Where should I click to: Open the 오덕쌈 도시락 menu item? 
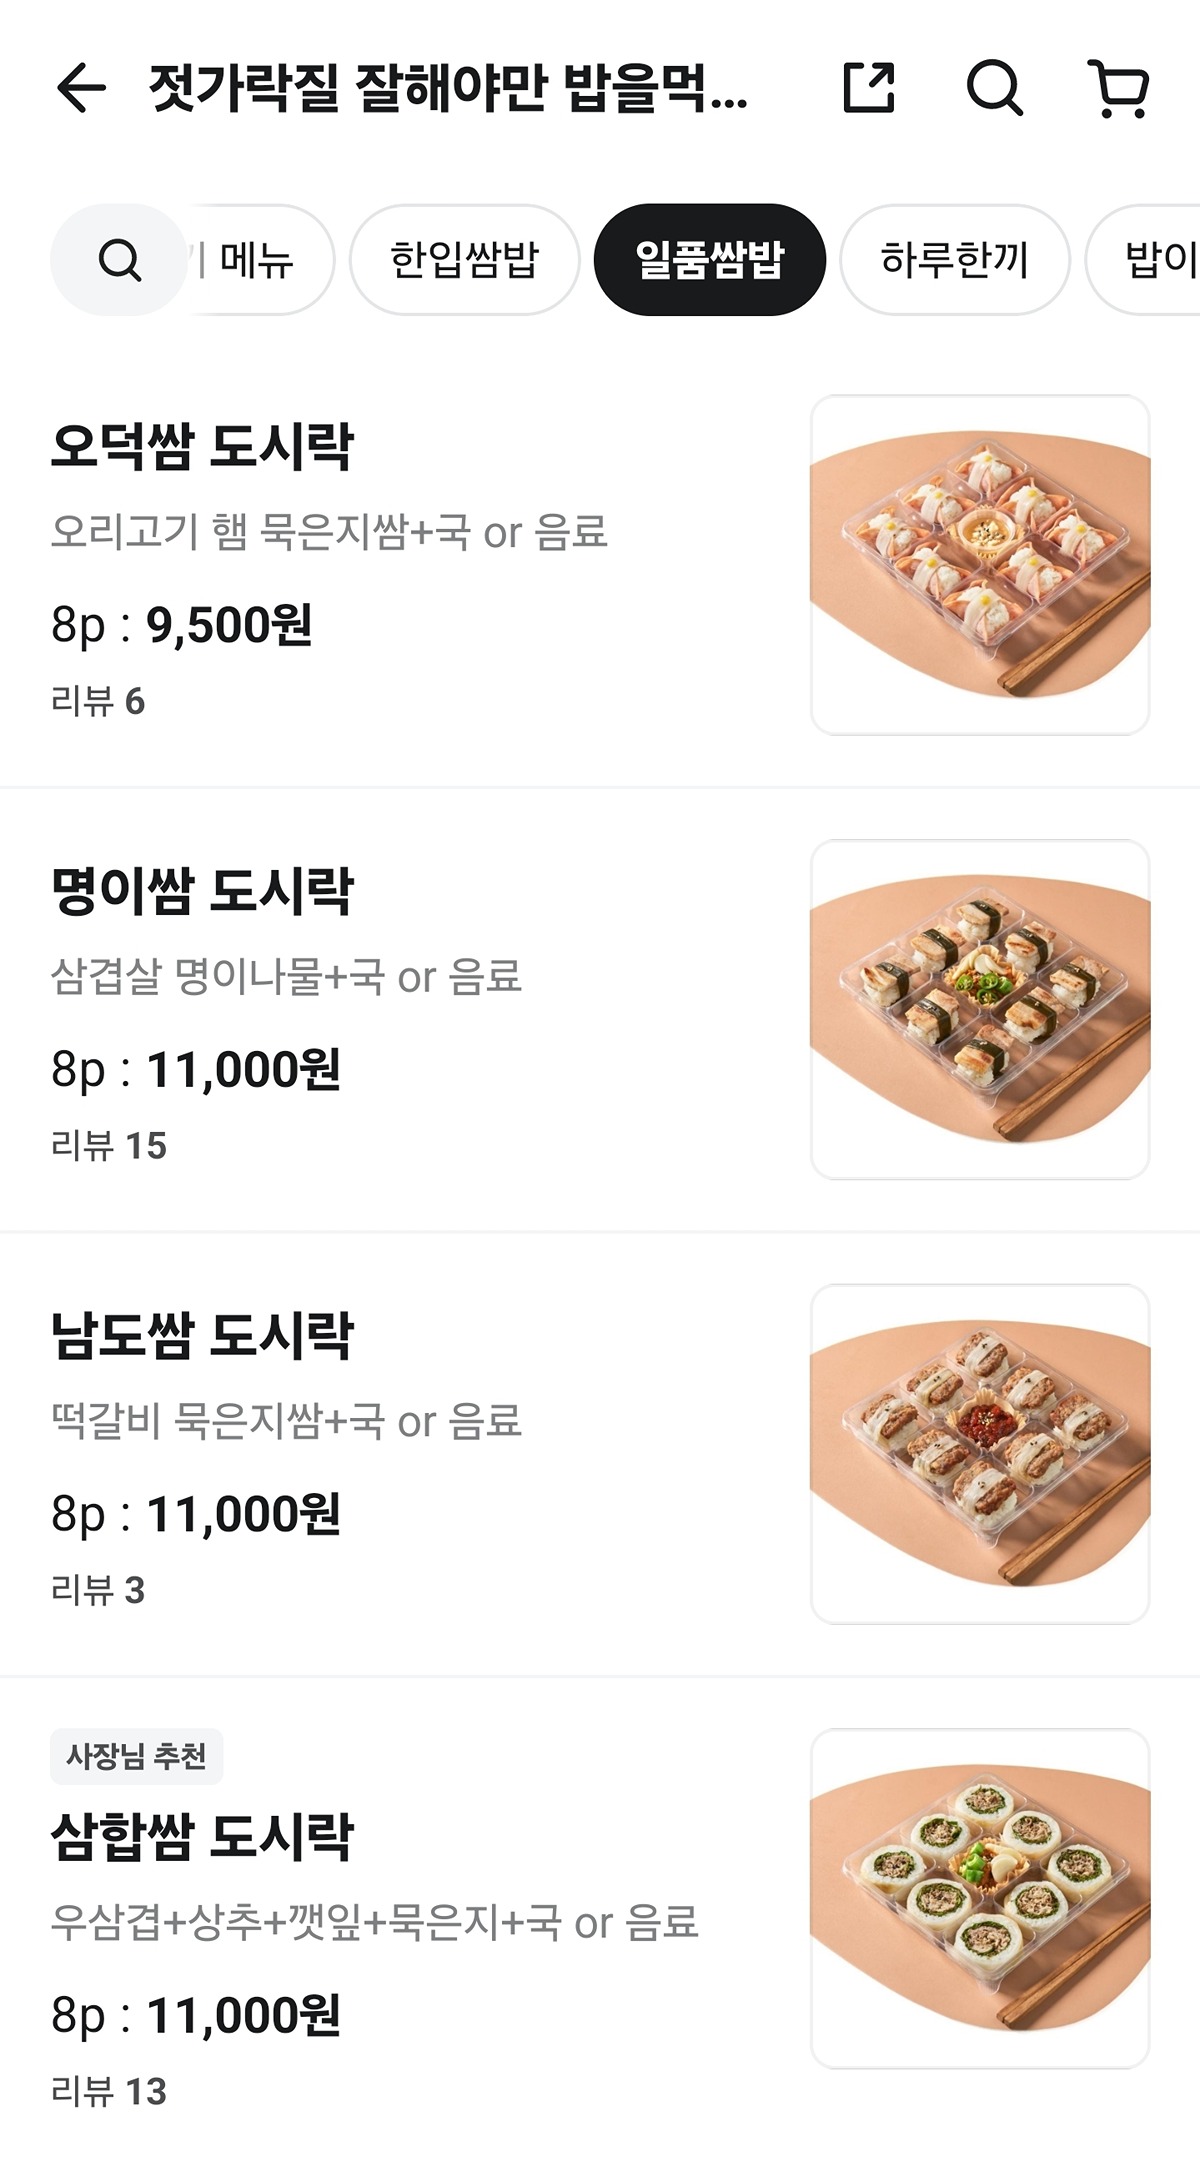pyautogui.click(x=203, y=446)
